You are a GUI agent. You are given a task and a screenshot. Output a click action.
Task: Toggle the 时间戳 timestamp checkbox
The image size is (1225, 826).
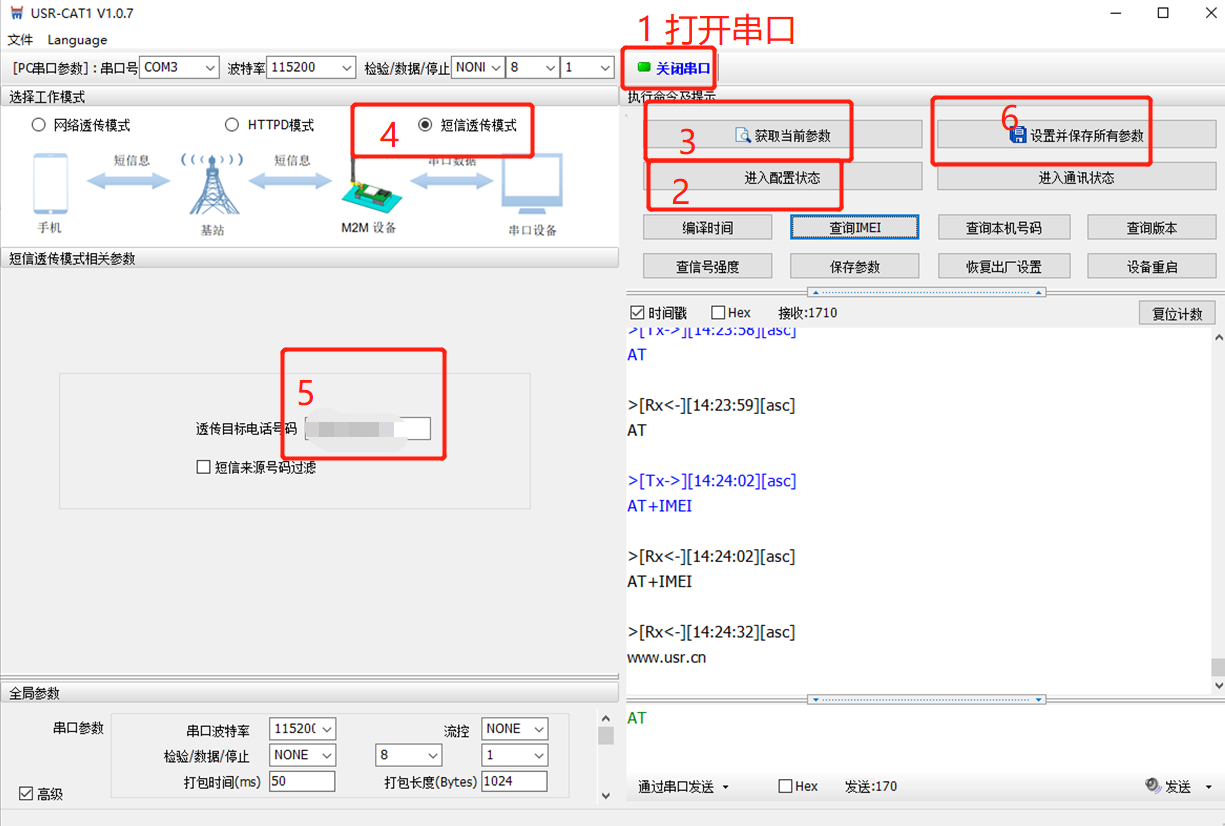638,313
